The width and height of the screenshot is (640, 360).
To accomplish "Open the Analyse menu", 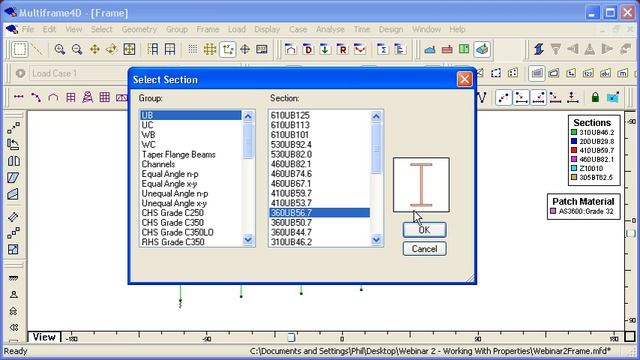I will [x=330, y=29].
